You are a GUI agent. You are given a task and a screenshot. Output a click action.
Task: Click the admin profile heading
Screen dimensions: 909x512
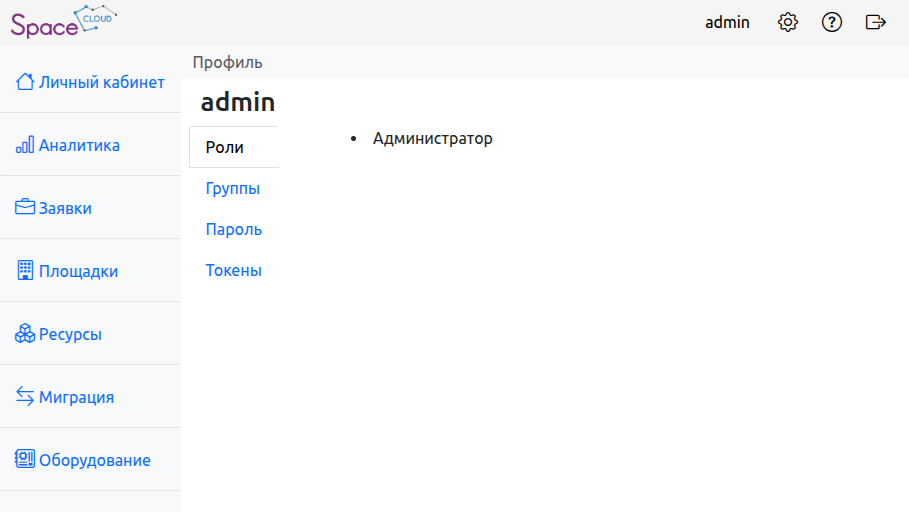pos(238,102)
